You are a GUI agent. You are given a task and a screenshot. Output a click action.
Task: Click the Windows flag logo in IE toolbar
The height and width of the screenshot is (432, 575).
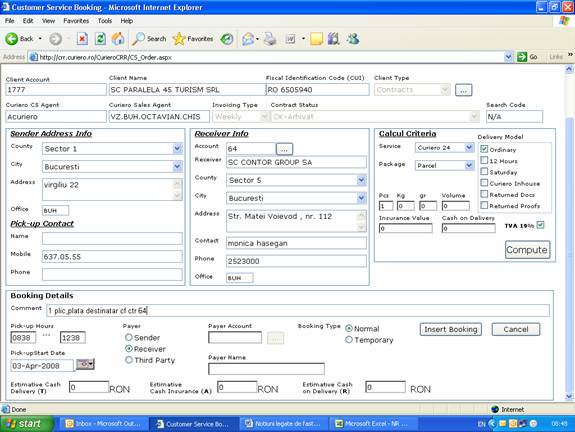click(x=564, y=21)
